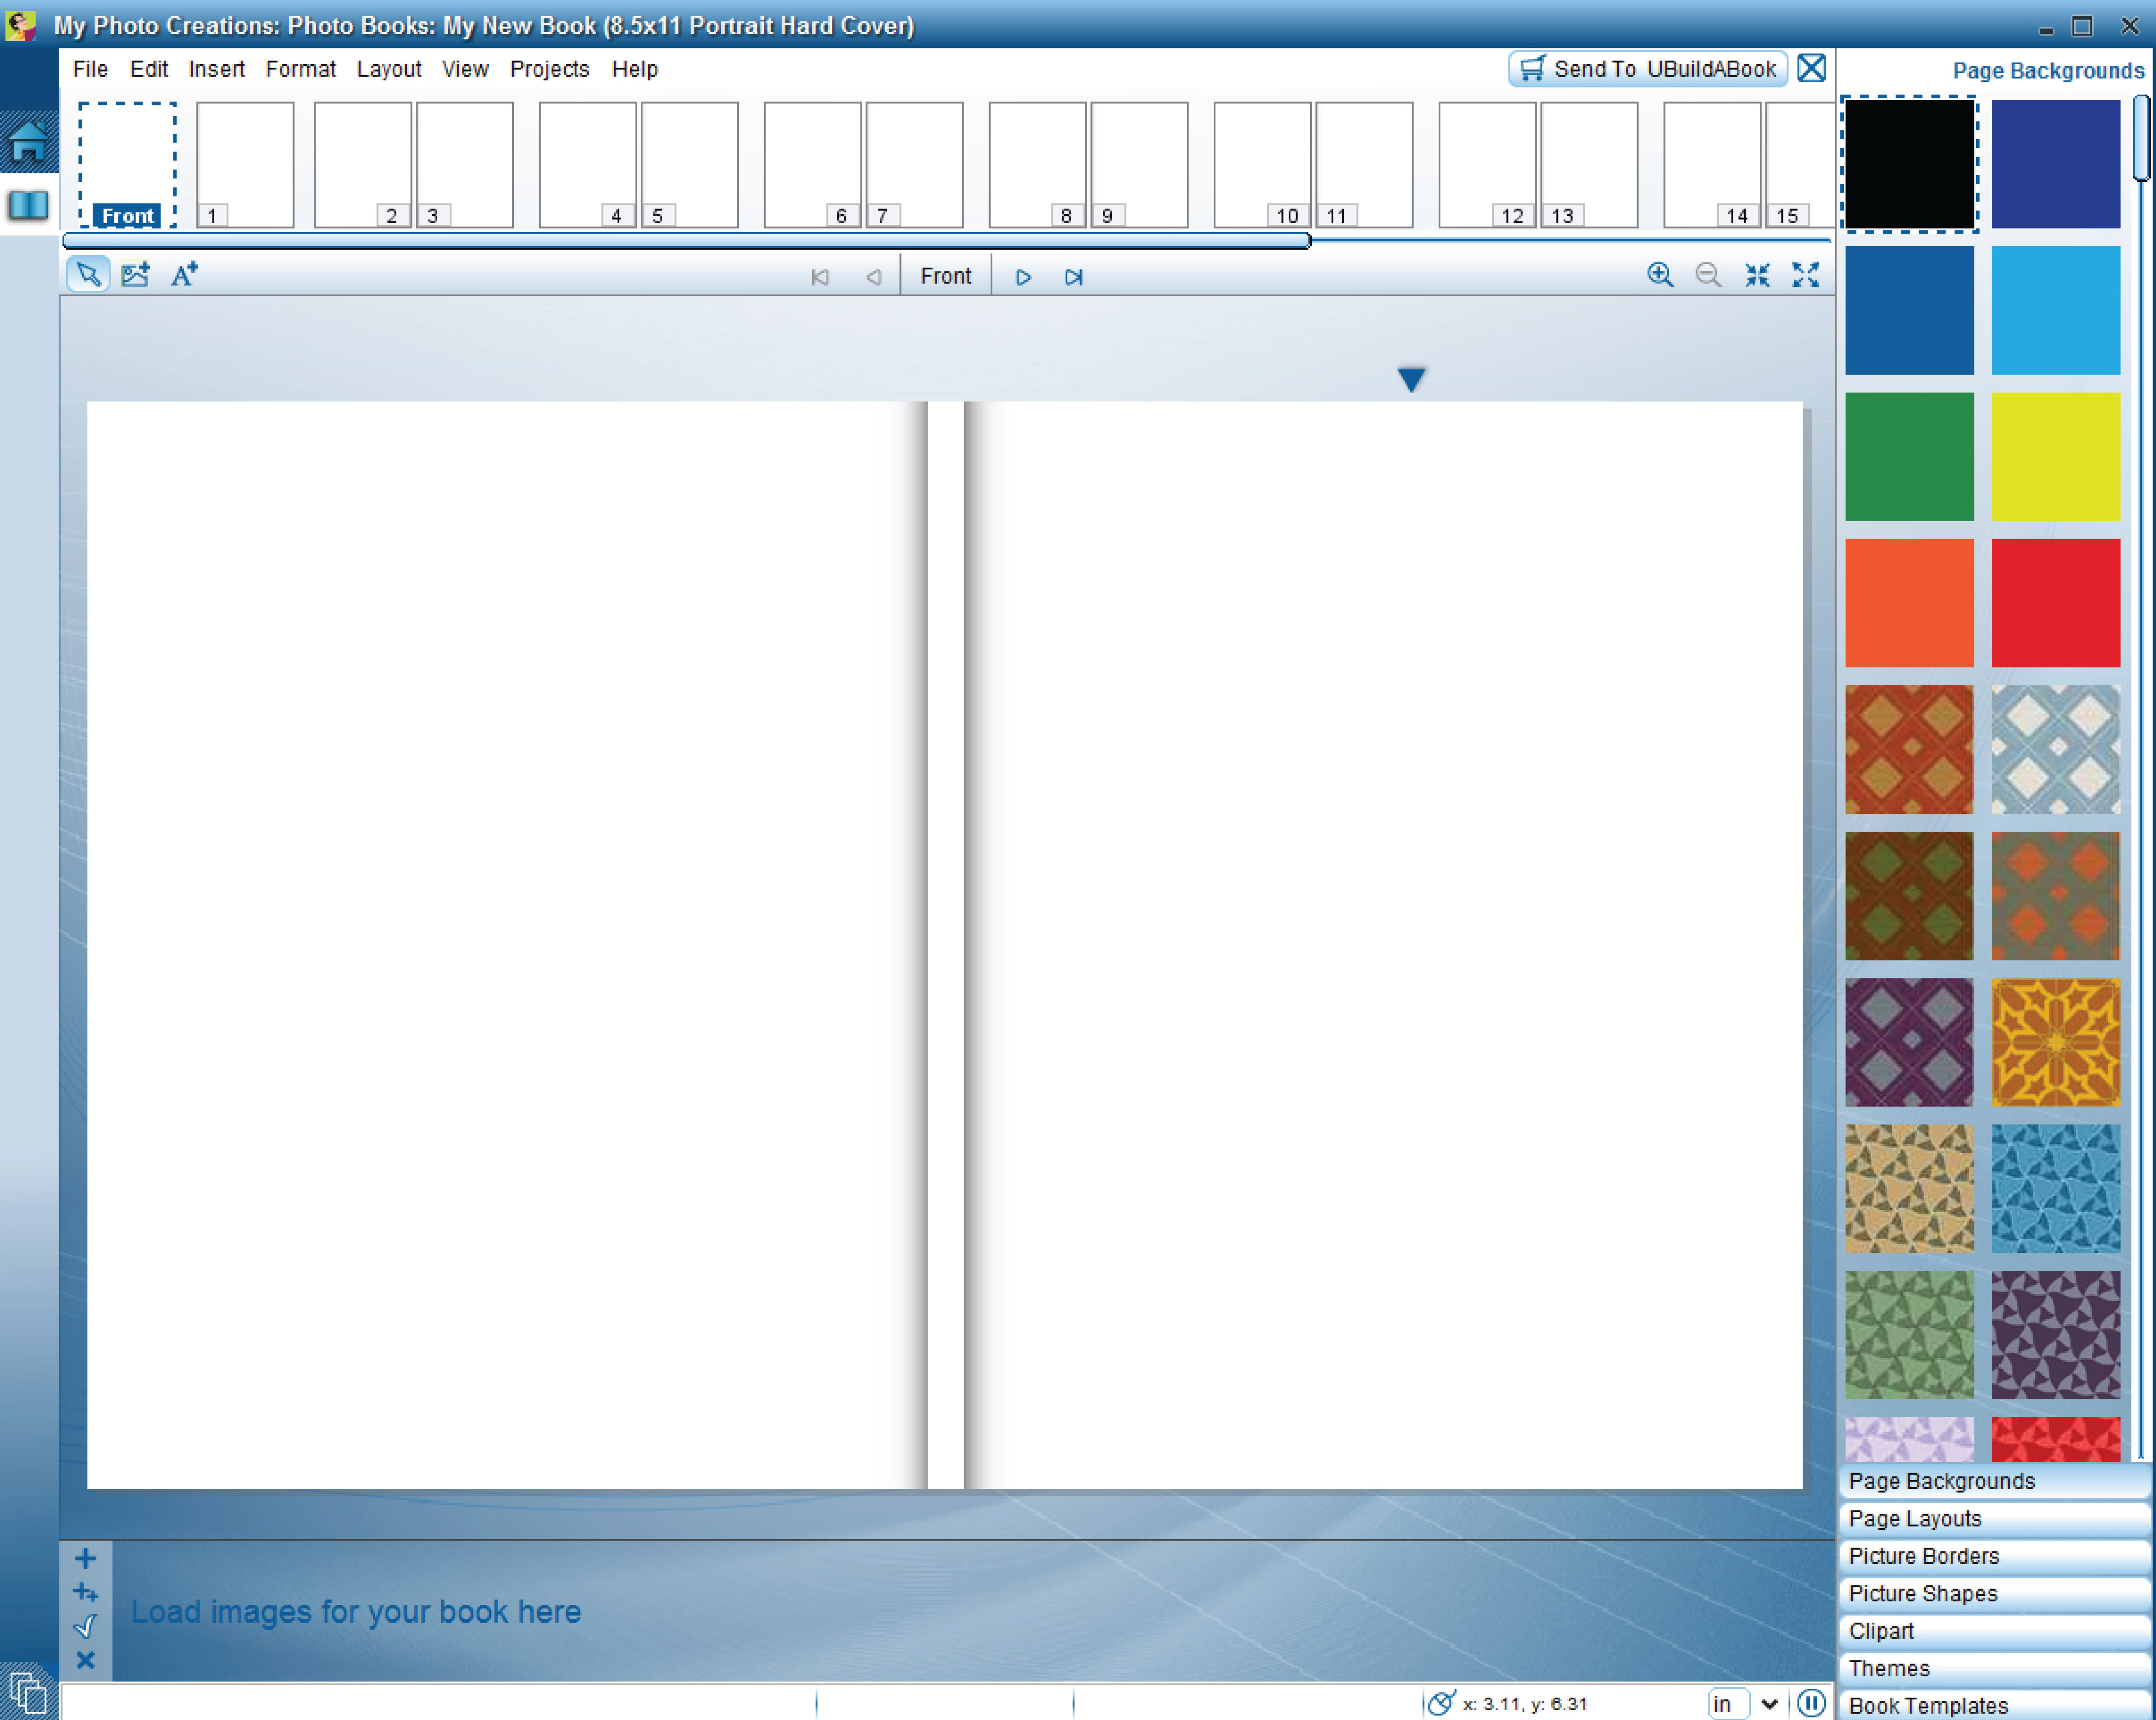Expand the Book Templates panel
This screenshot has width=2156, height=1720.
1994,1705
